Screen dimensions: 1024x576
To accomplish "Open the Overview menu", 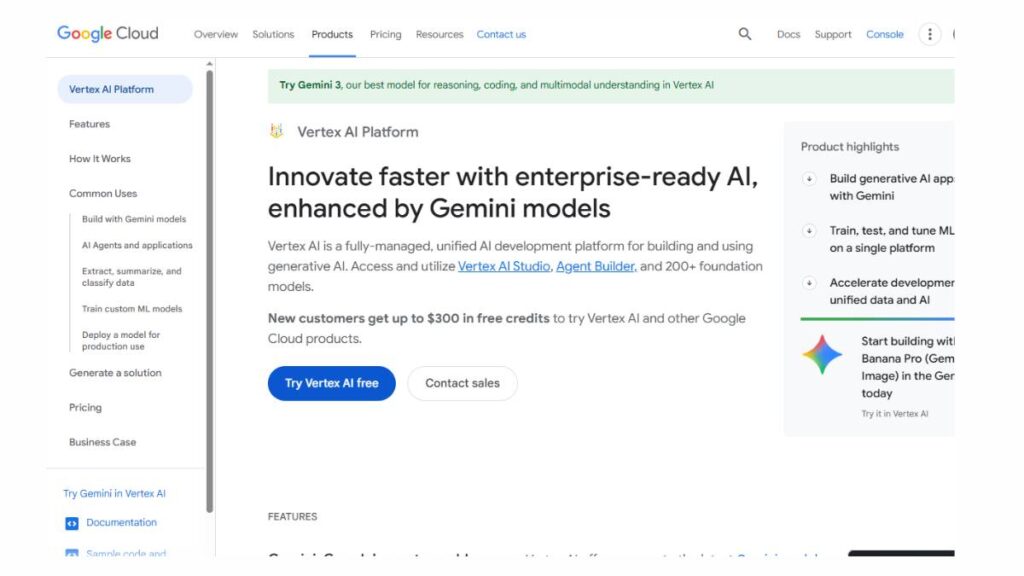I will pyautogui.click(x=216, y=35).
